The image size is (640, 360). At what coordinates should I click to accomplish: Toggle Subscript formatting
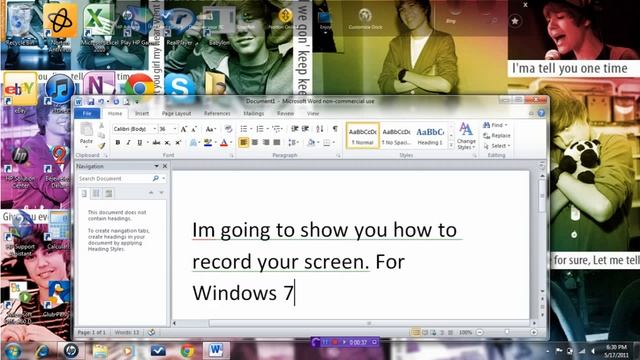[167, 142]
